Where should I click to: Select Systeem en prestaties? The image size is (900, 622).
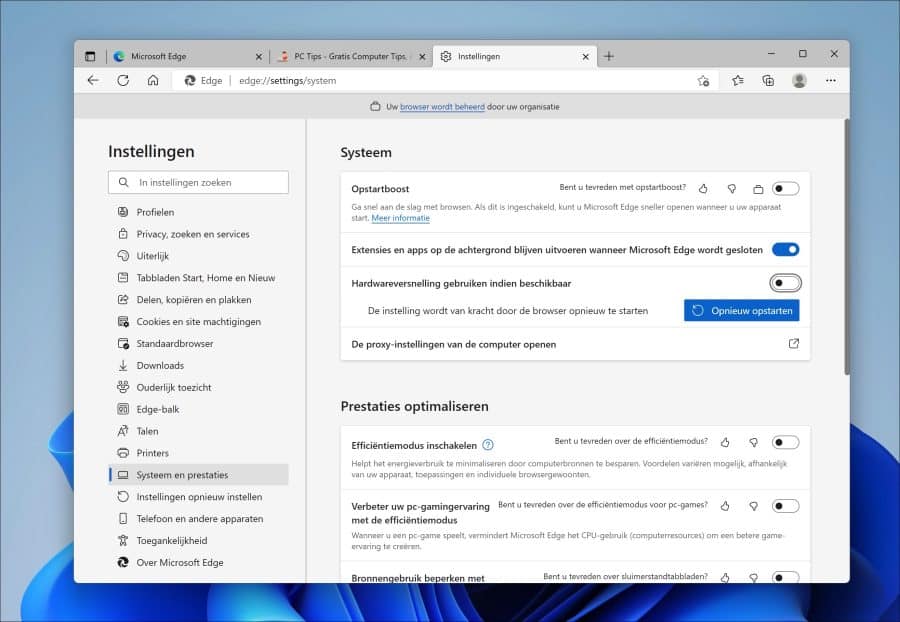[199, 475]
